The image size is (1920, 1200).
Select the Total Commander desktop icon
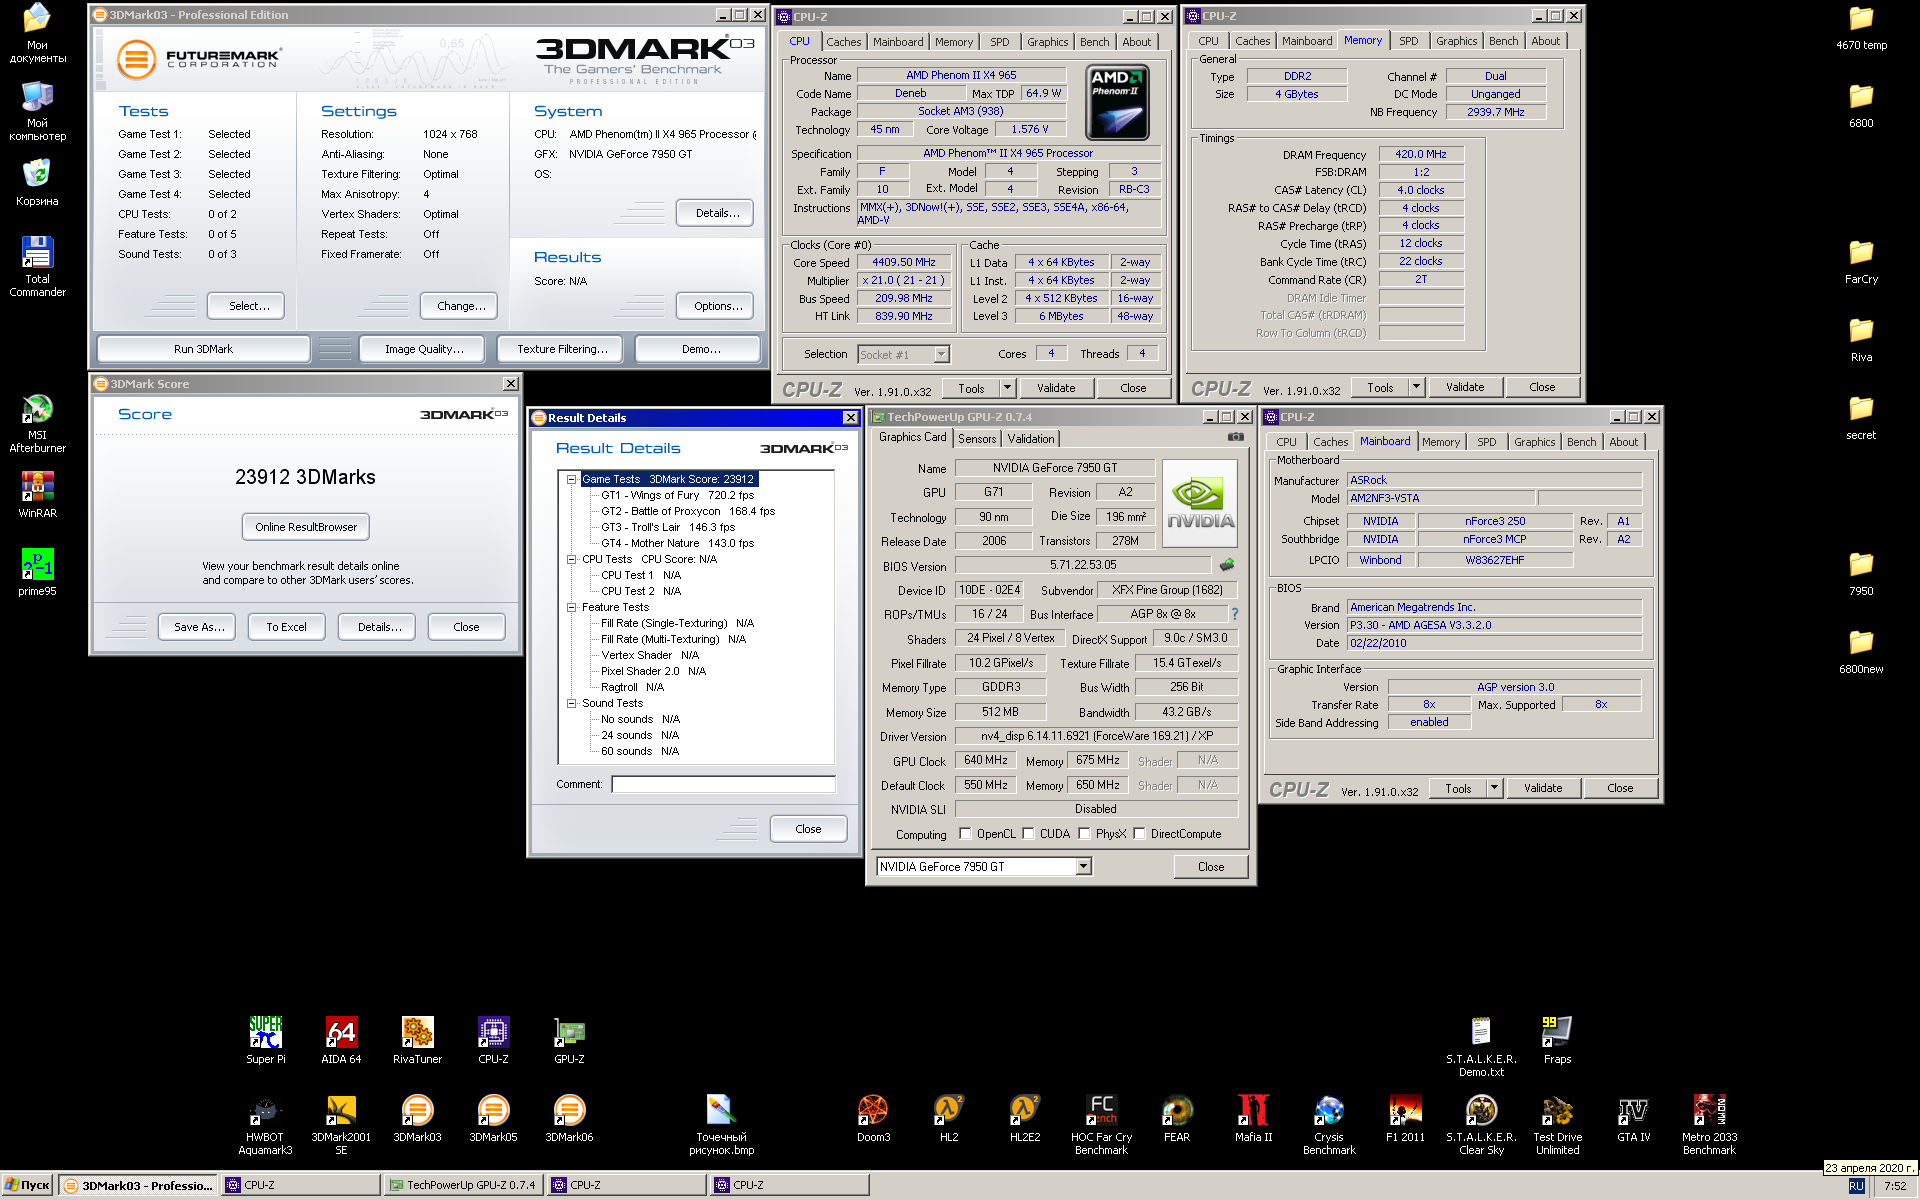tap(37, 266)
